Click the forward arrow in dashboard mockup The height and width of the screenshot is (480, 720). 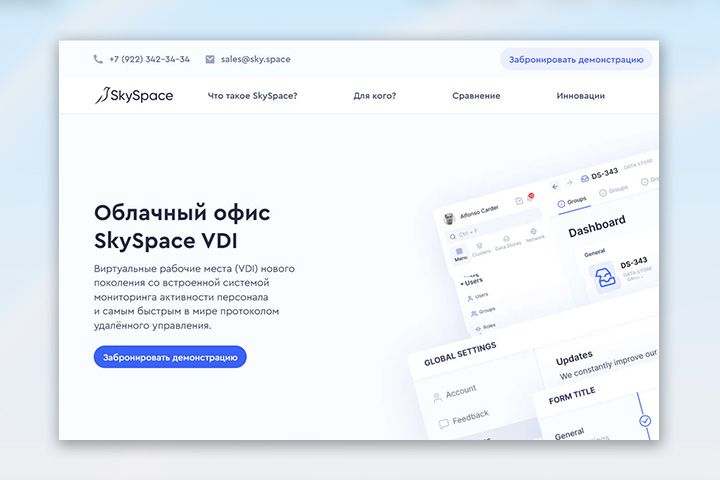[x=569, y=182]
